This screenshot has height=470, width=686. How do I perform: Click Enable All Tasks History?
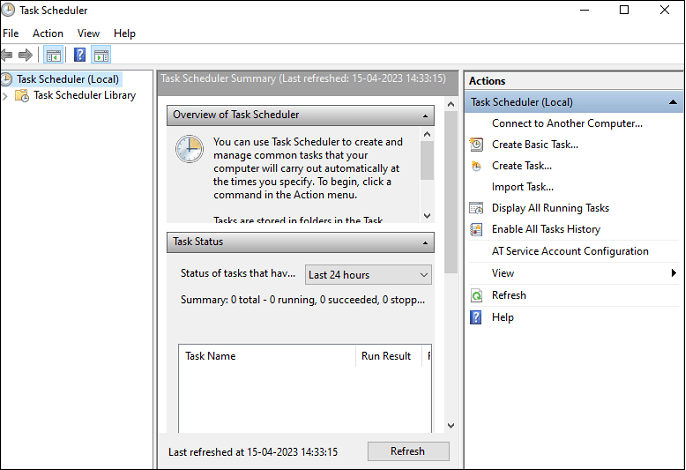546,229
